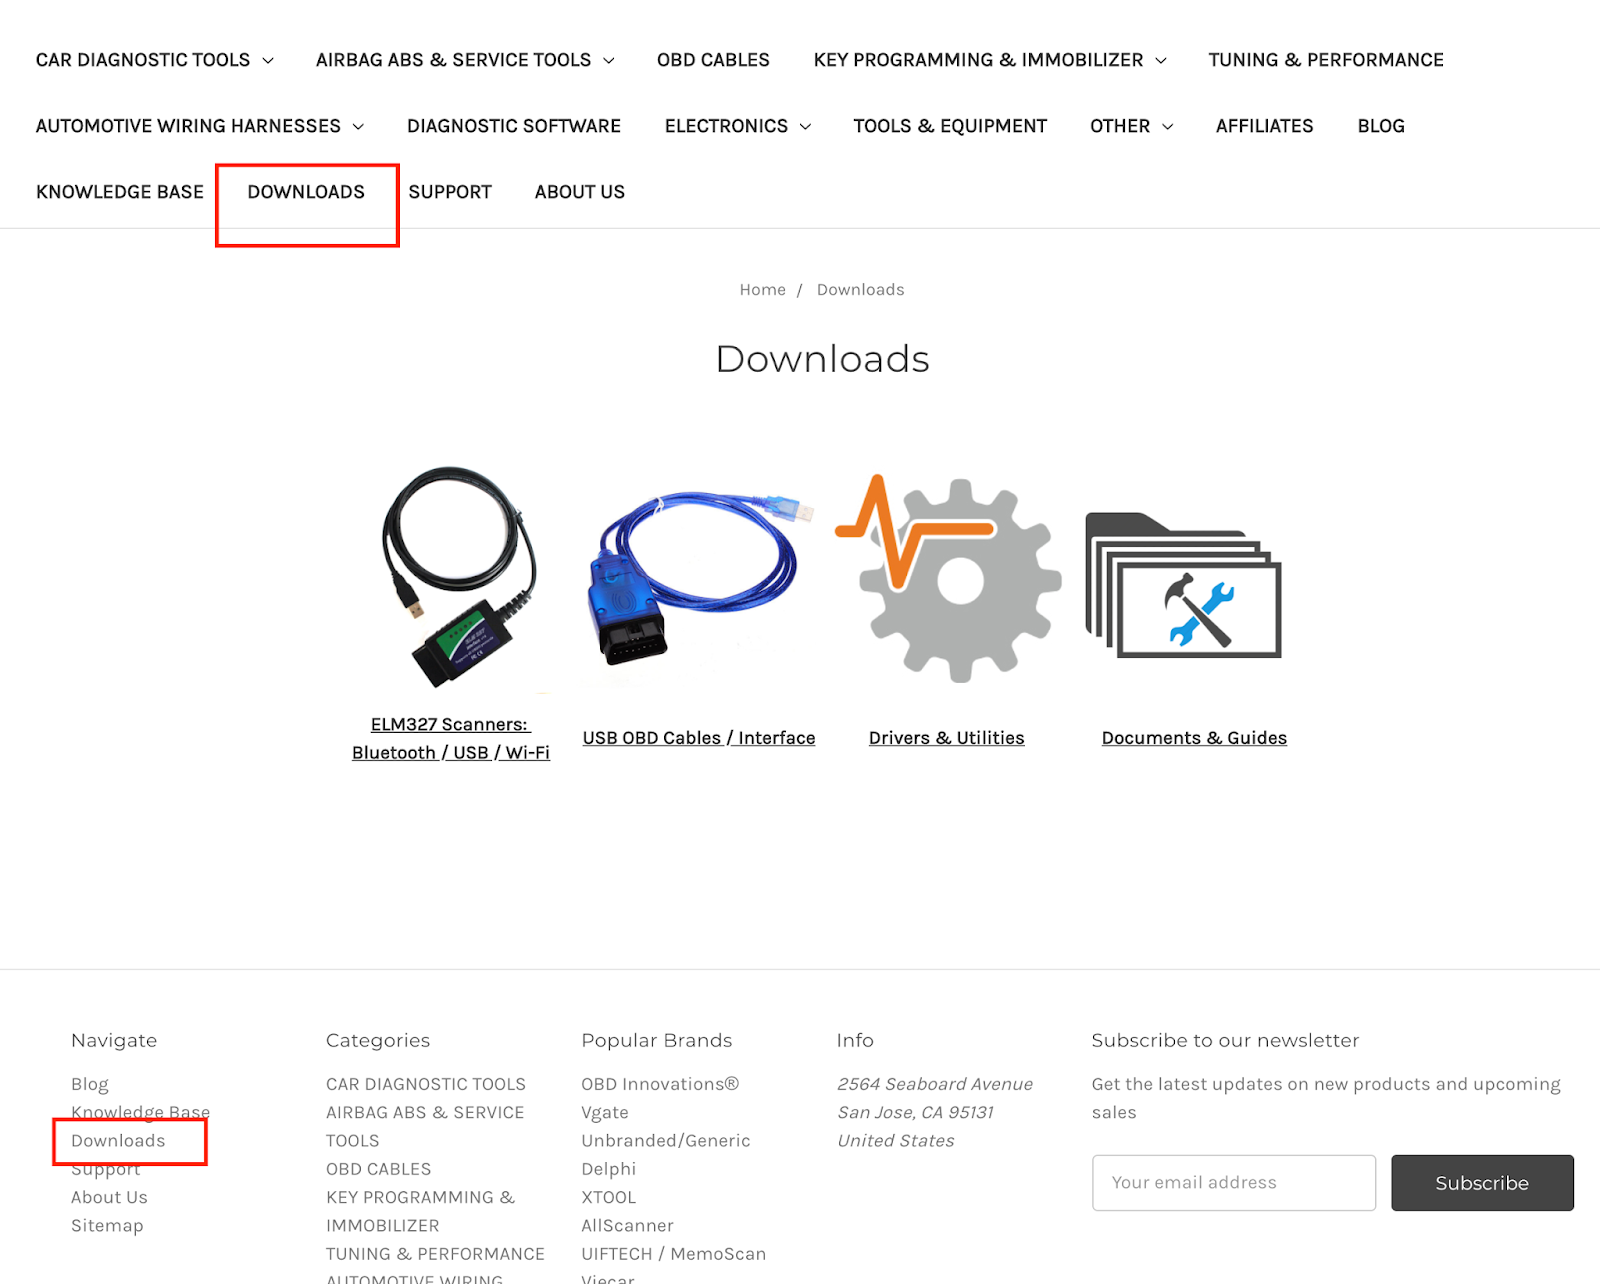The width and height of the screenshot is (1600, 1284).
Task: Open the Other dropdown menu
Action: (x=1131, y=126)
